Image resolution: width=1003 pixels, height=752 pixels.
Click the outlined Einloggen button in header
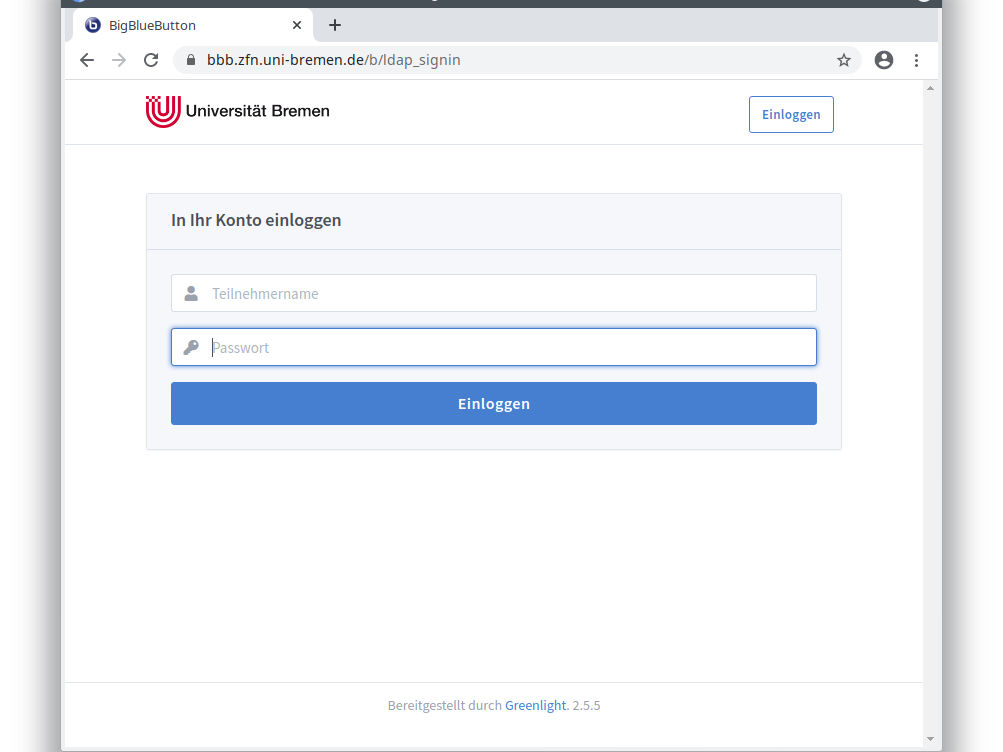pos(790,115)
